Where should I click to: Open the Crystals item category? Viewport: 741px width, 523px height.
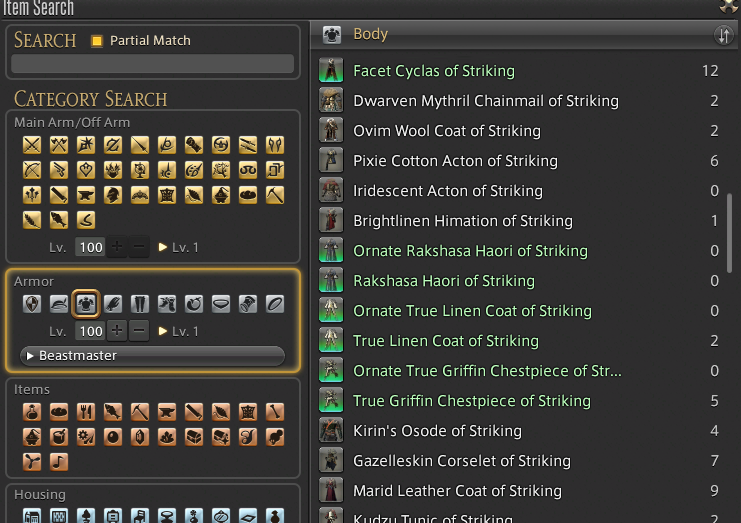click(140, 437)
